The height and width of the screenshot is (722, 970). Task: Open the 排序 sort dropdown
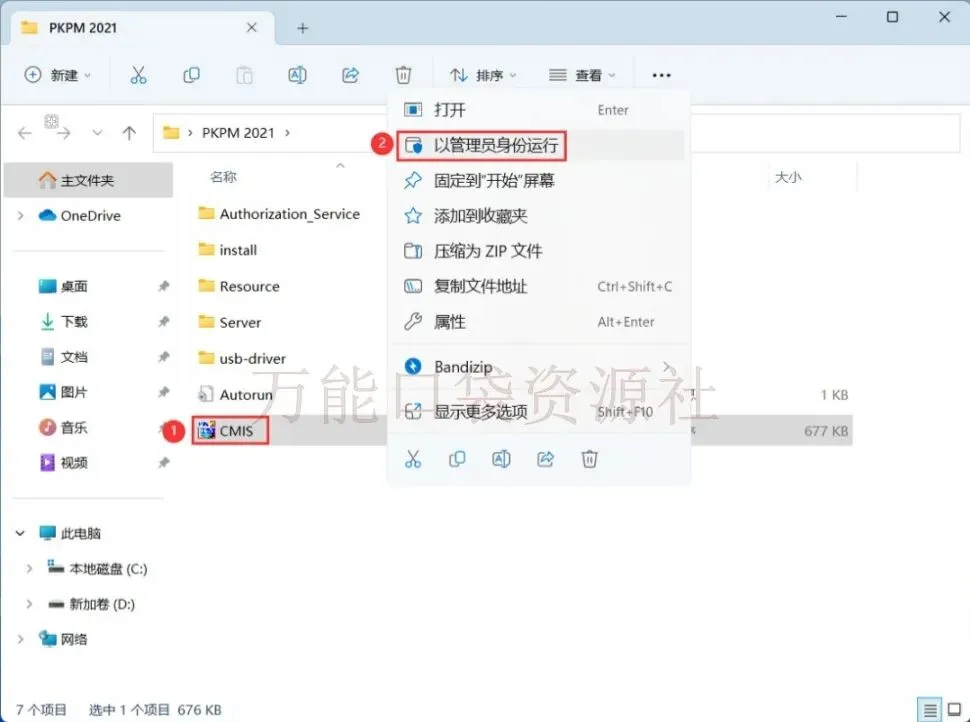point(483,75)
